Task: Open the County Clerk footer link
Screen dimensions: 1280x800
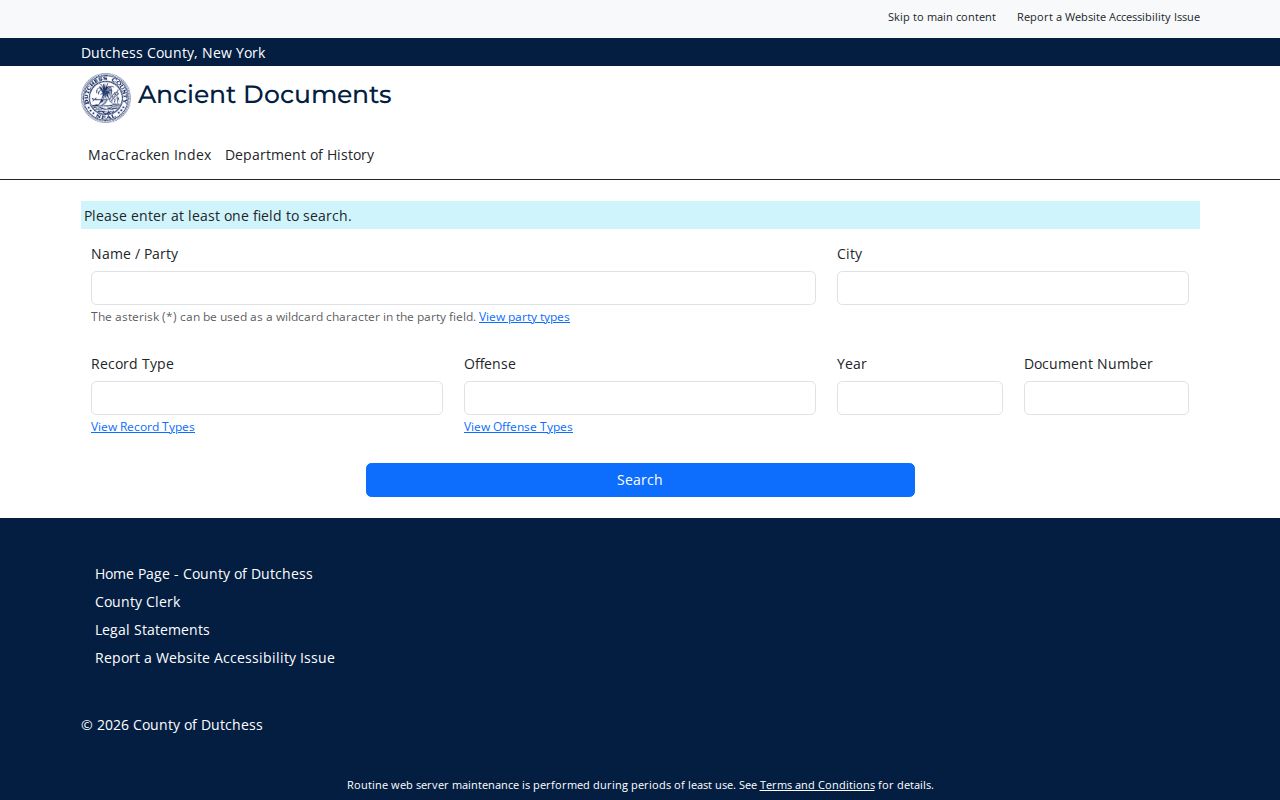Action: coord(138,602)
